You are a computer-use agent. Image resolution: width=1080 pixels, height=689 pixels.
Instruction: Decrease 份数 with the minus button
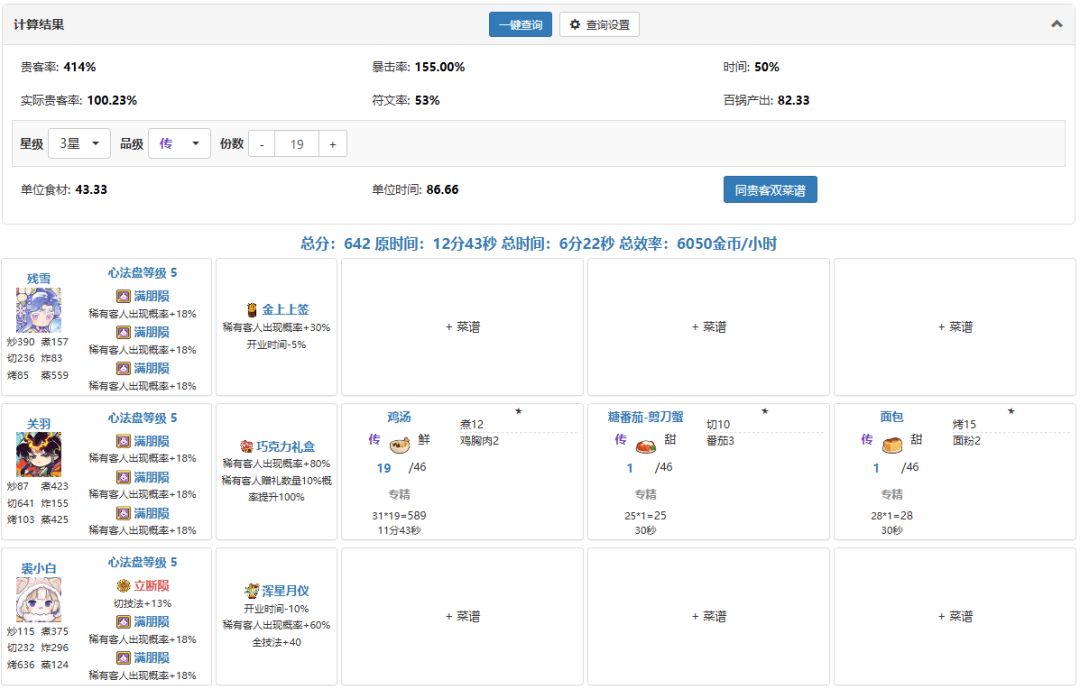(262, 144)
